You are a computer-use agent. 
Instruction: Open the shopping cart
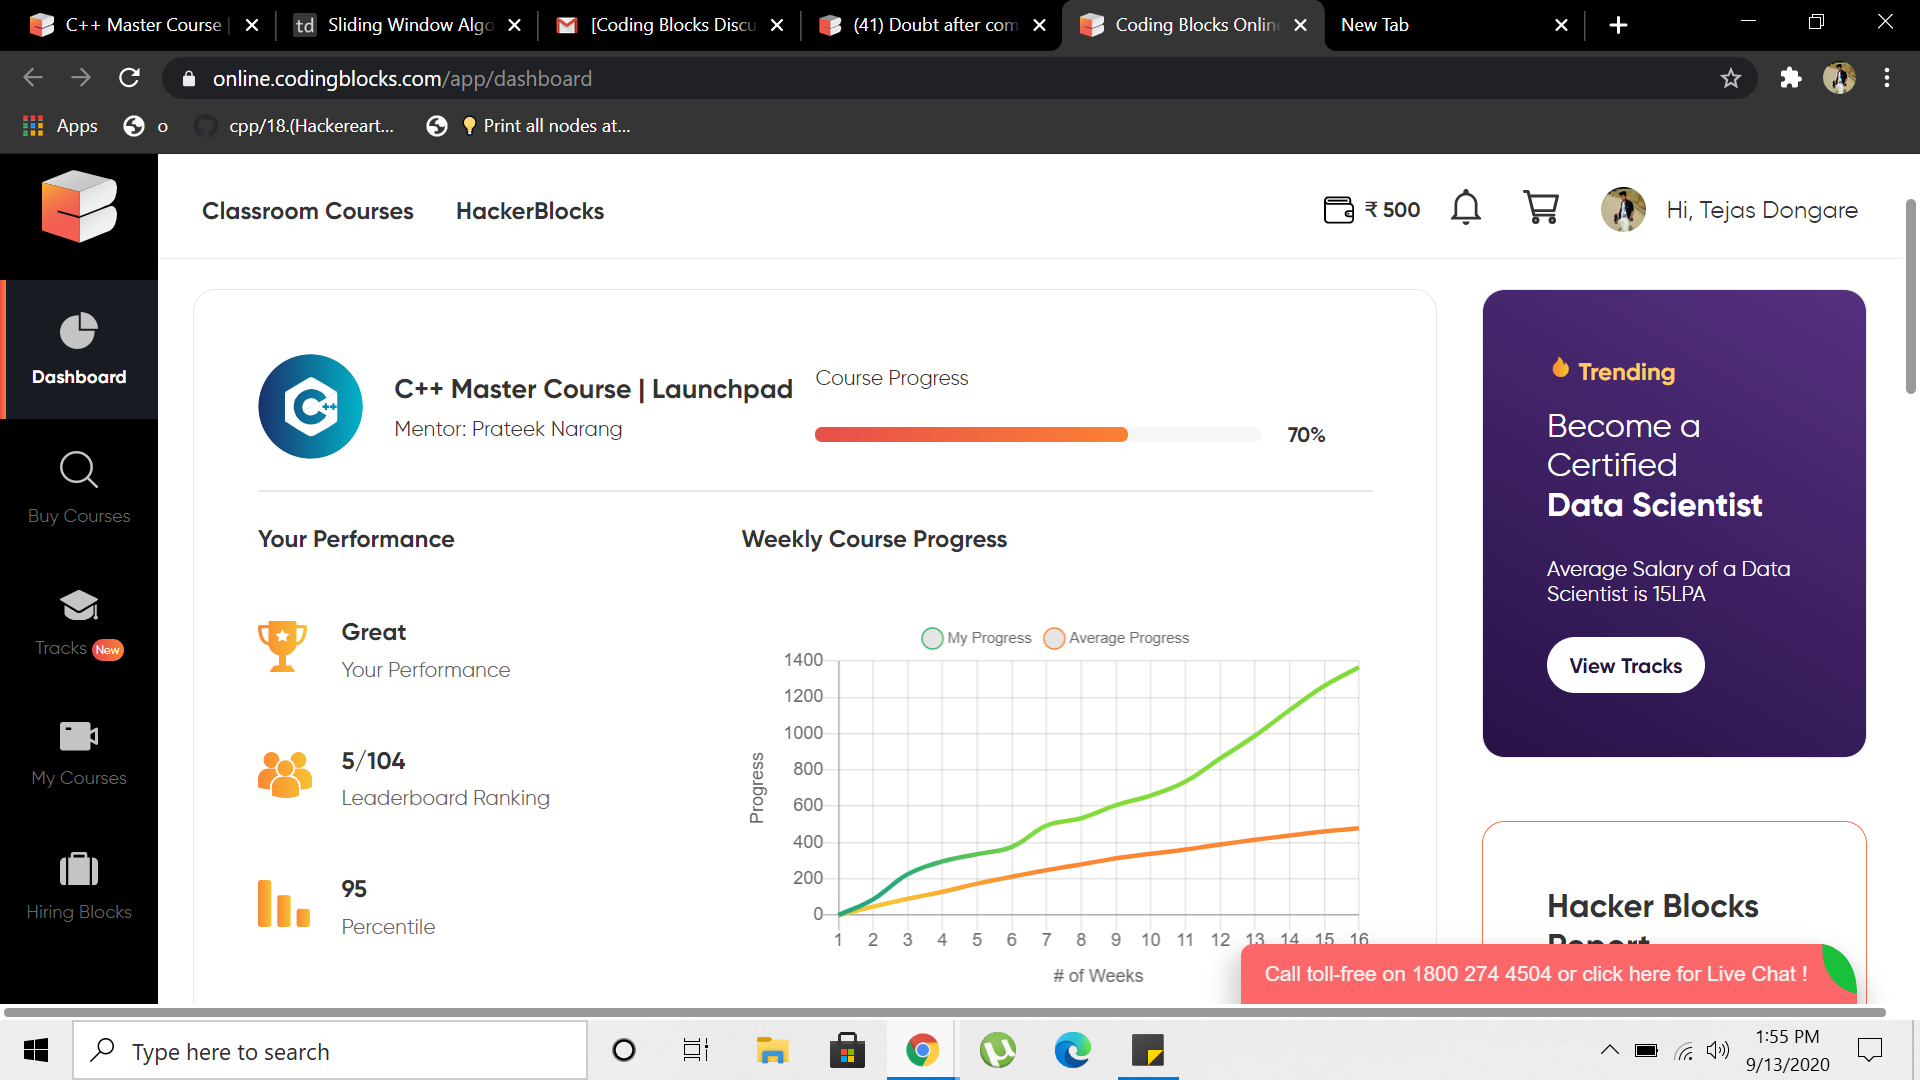[1541, 208]
